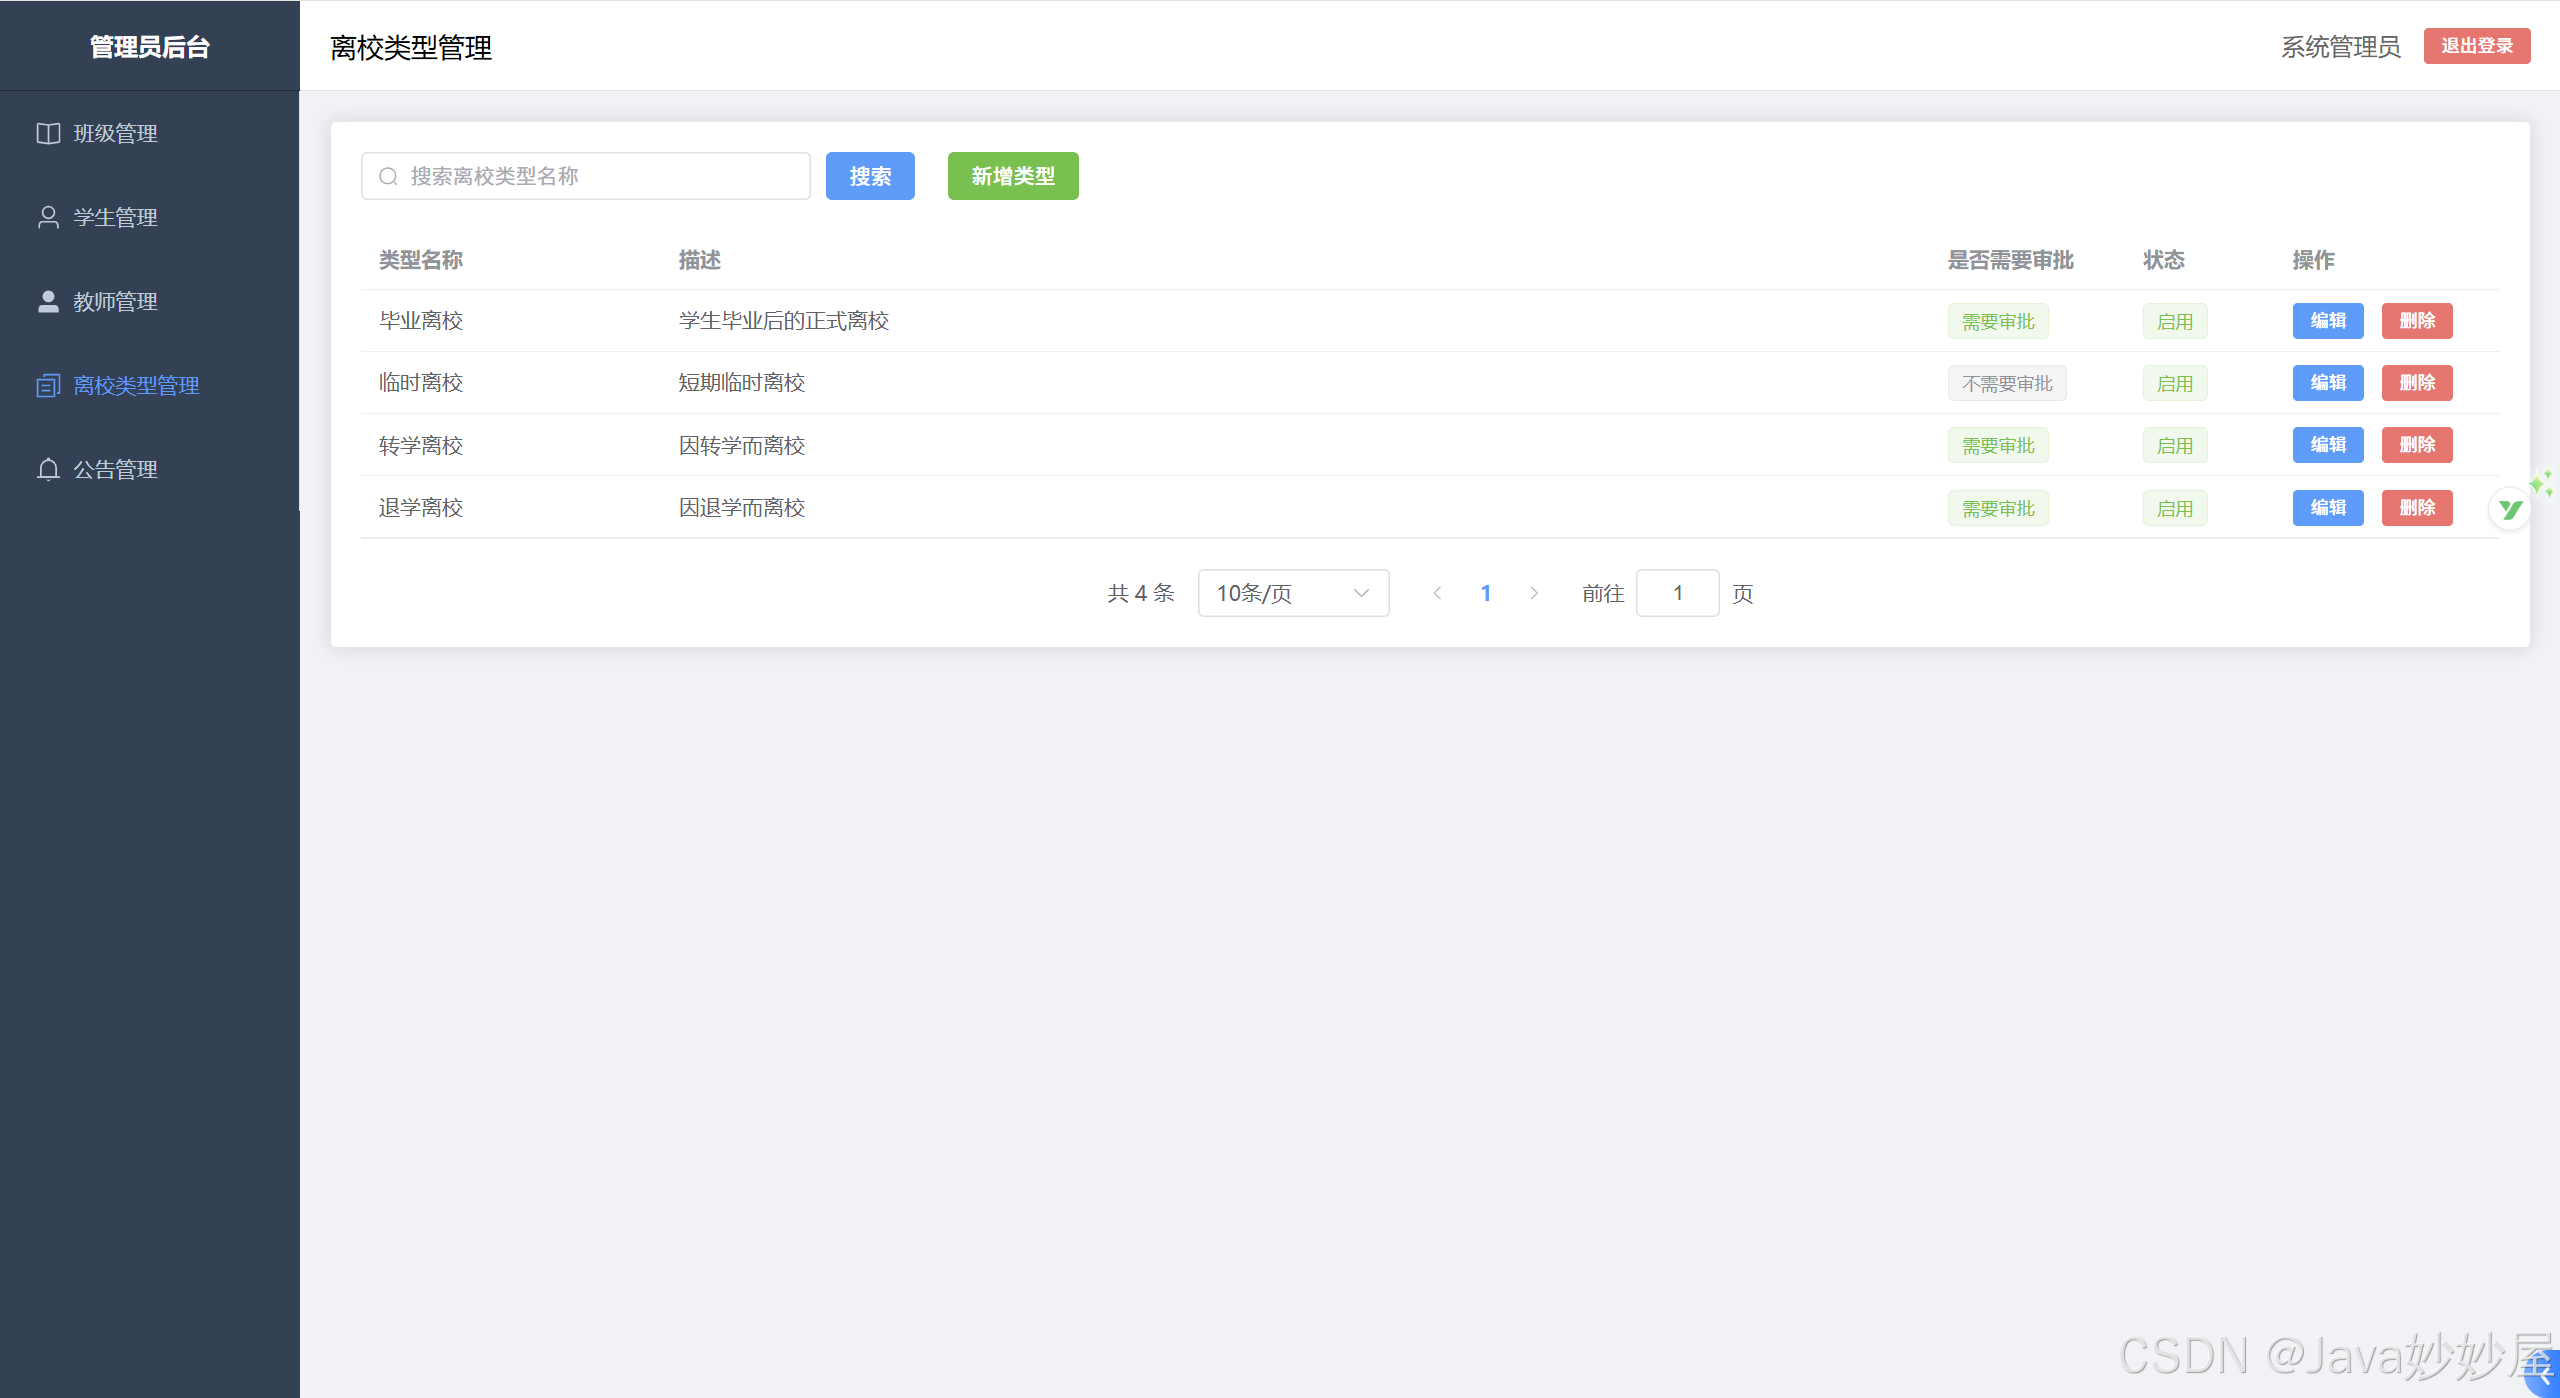2560x1398 pixels.
Task: Click the 启用 status tag for 转学离校
Action: [2175, 446]
